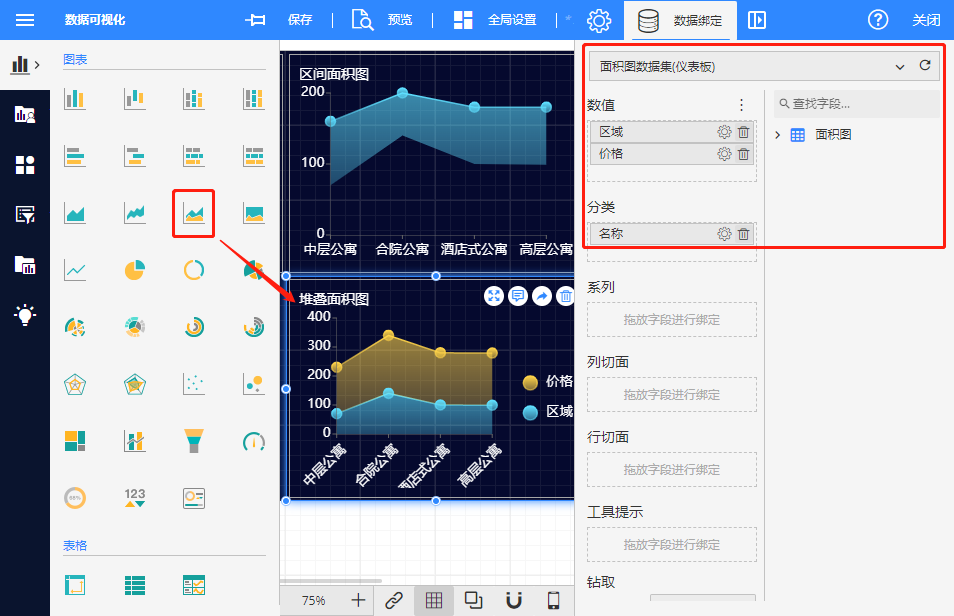Toggle mobile layout preview icon
Viewport: 954px width, 616px height.
click(553, 600)
